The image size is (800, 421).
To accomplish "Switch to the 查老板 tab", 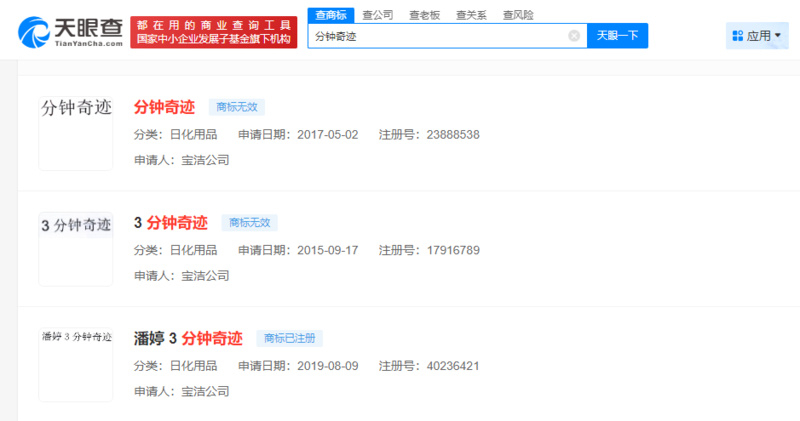I will click(424, 15).
